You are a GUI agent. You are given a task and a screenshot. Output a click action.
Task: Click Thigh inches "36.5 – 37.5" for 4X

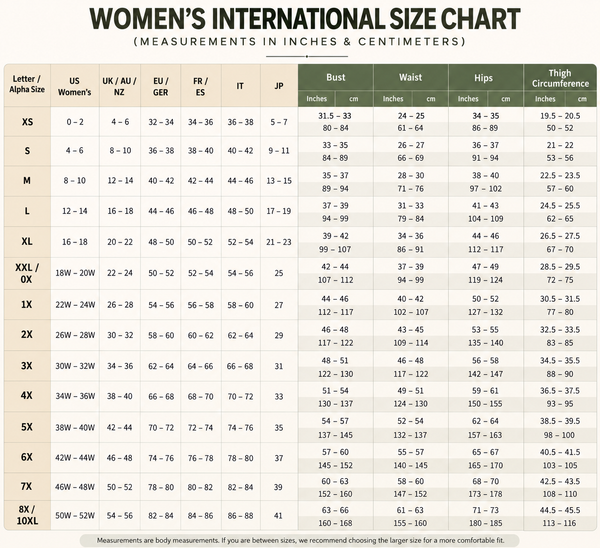[x=560, y=391]
